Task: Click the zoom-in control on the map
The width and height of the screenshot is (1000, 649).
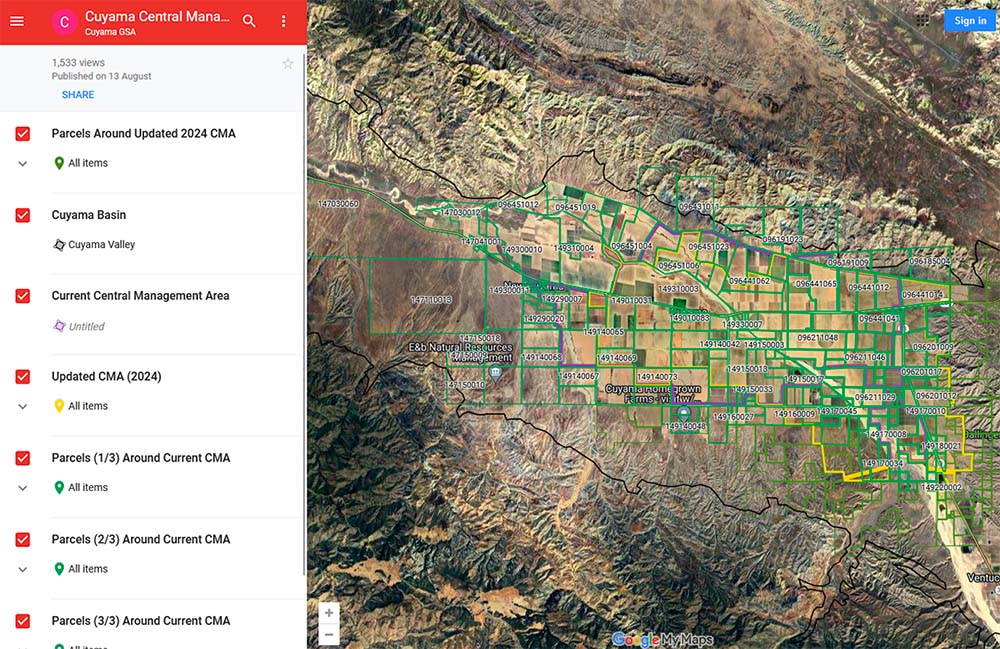Action: tap(329, 611)
